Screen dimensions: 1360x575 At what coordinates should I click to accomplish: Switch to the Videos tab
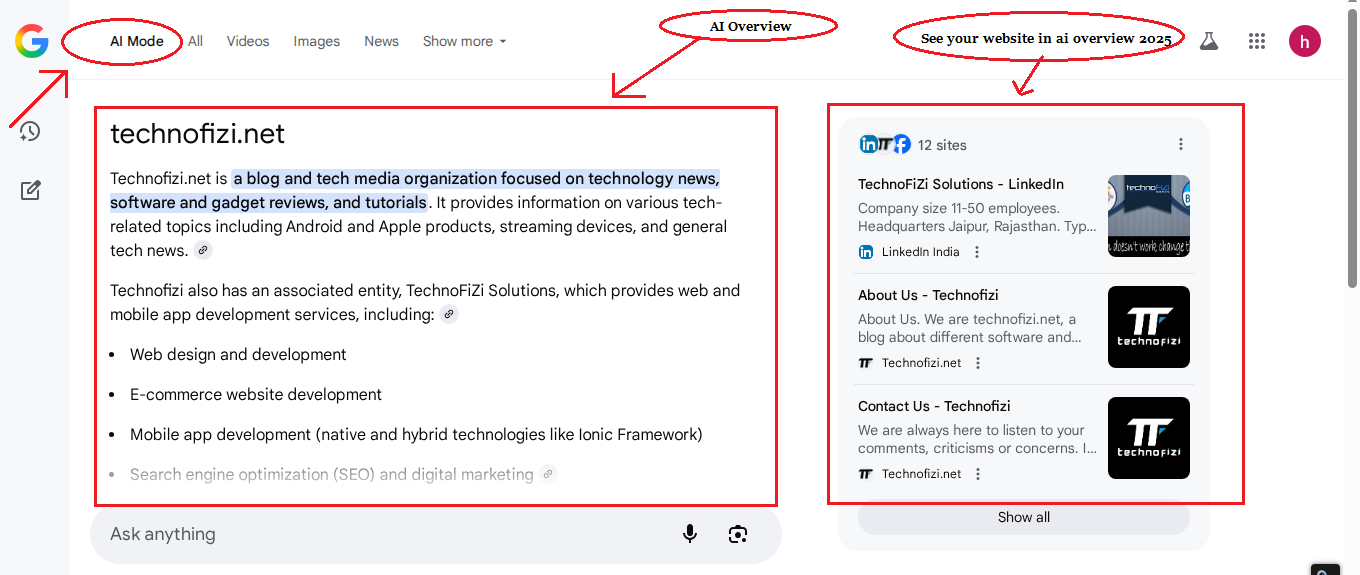point(248,41)
